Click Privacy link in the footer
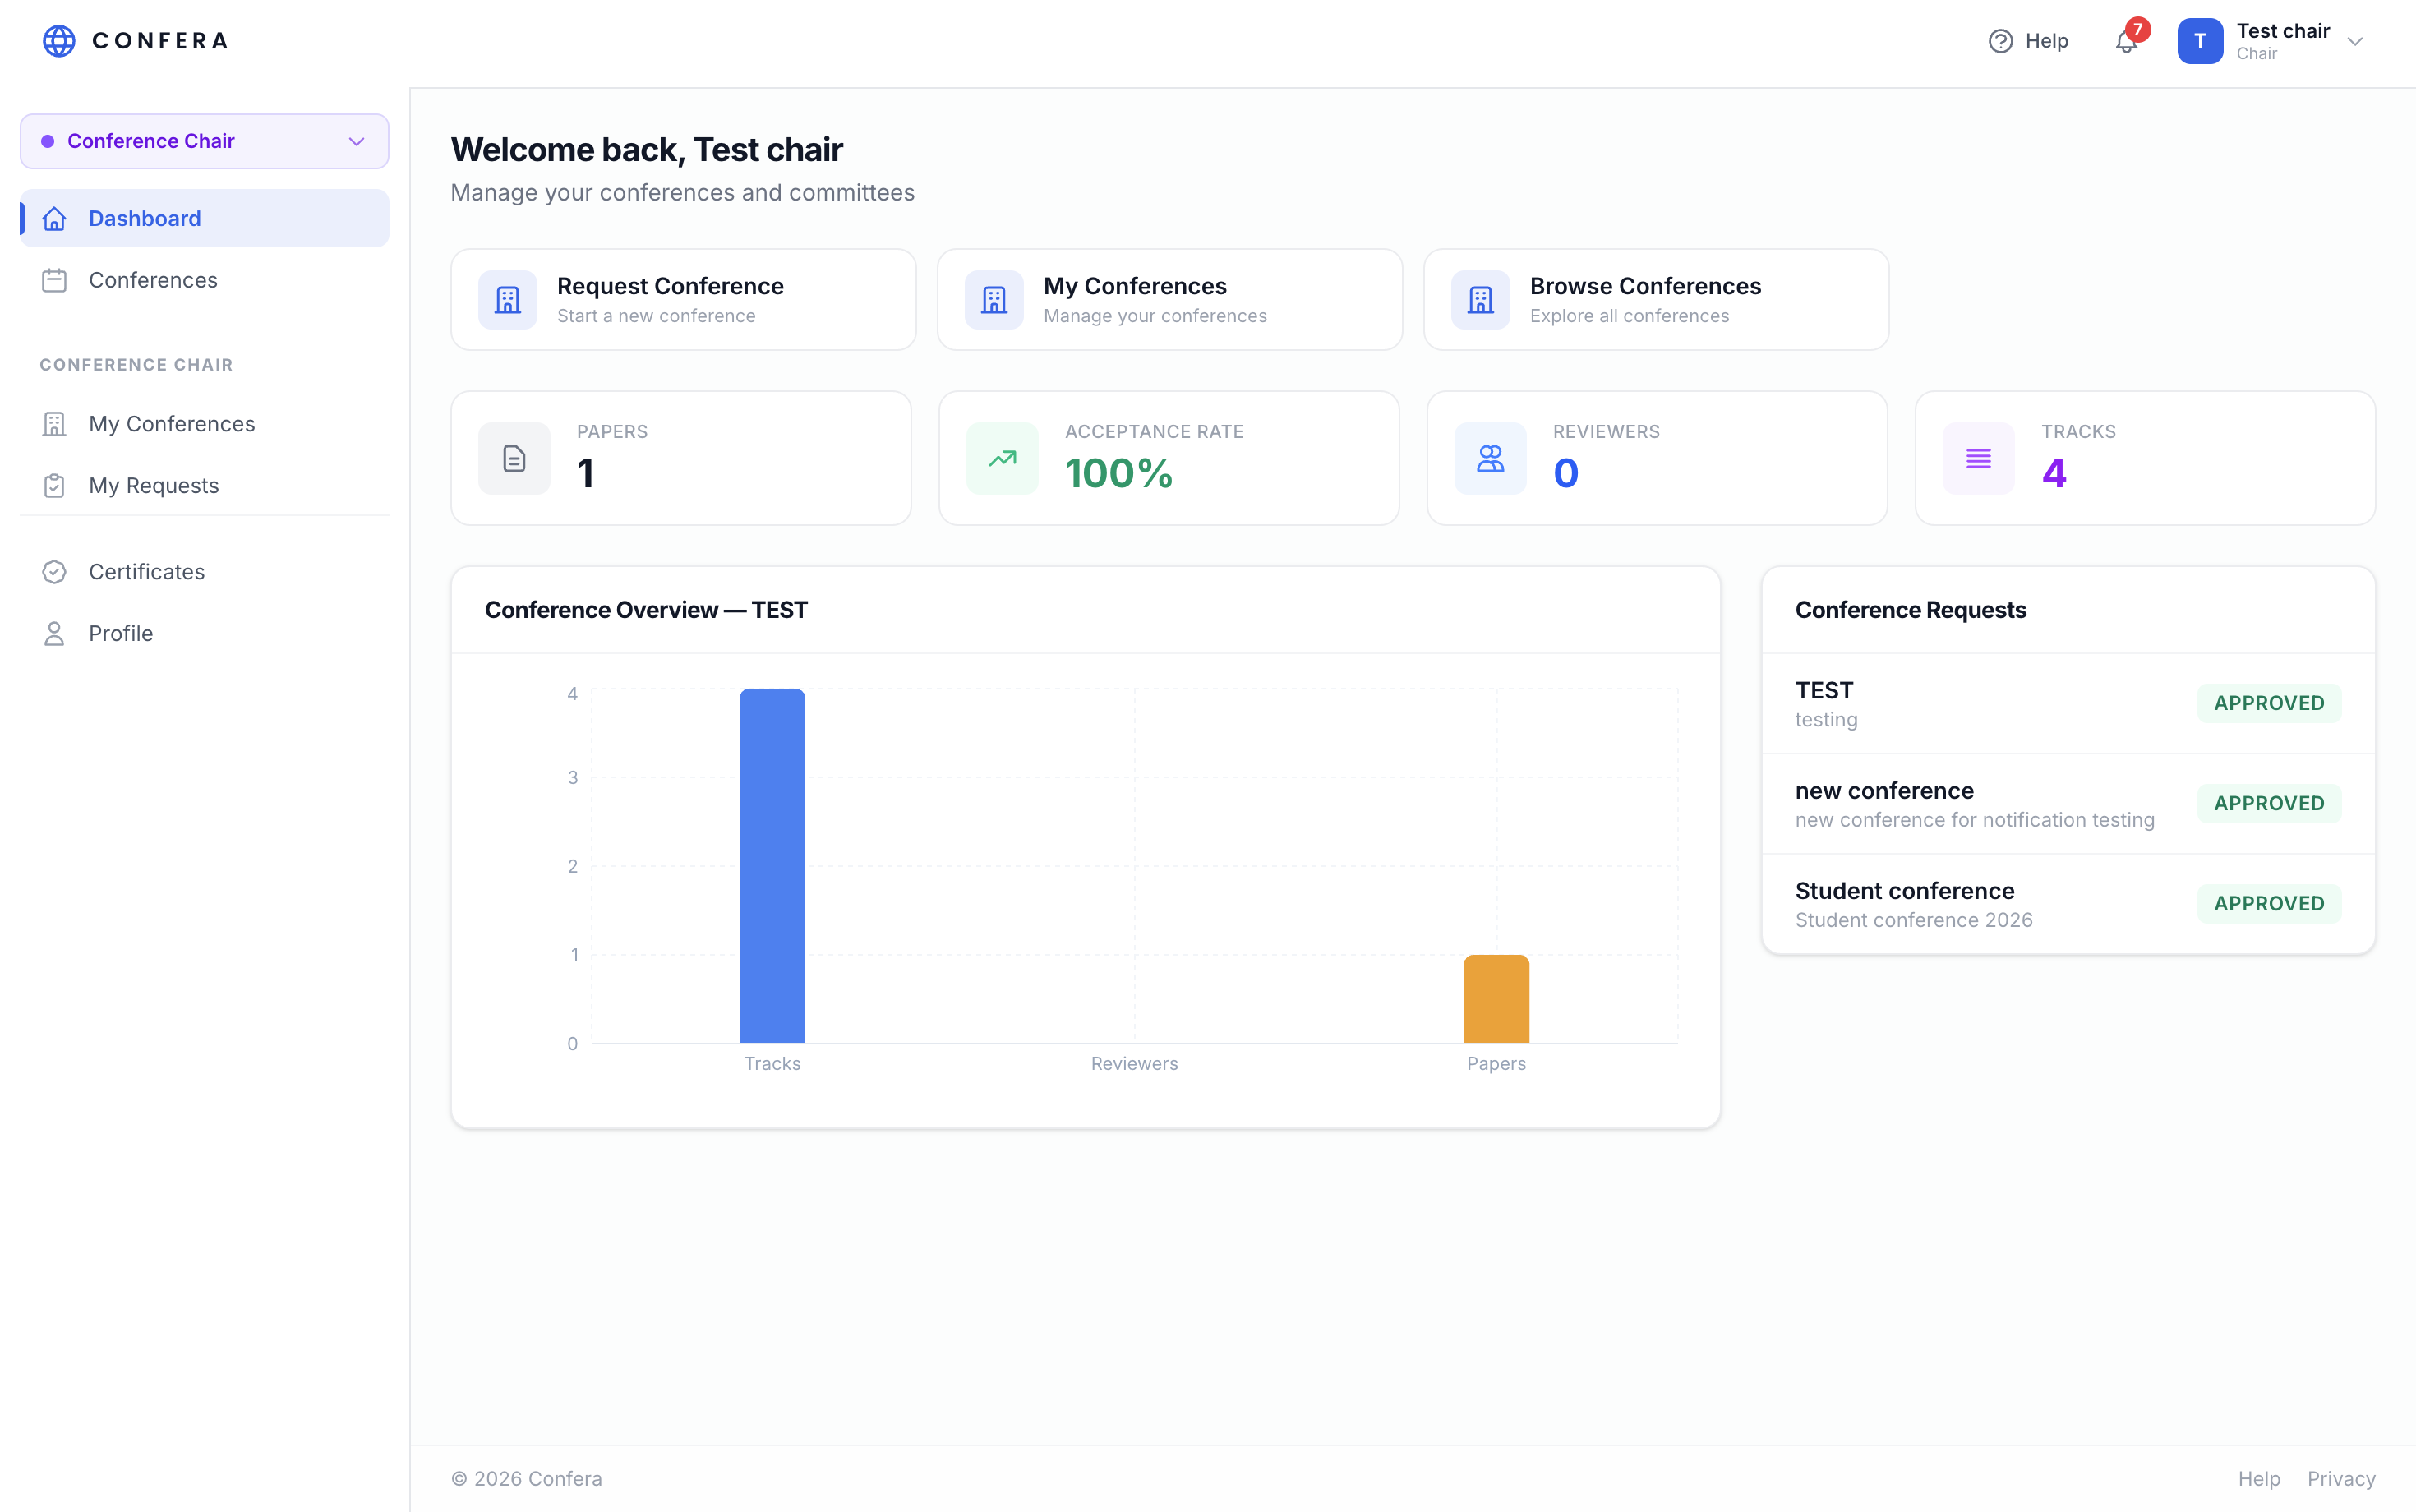 [2341, 1478]
